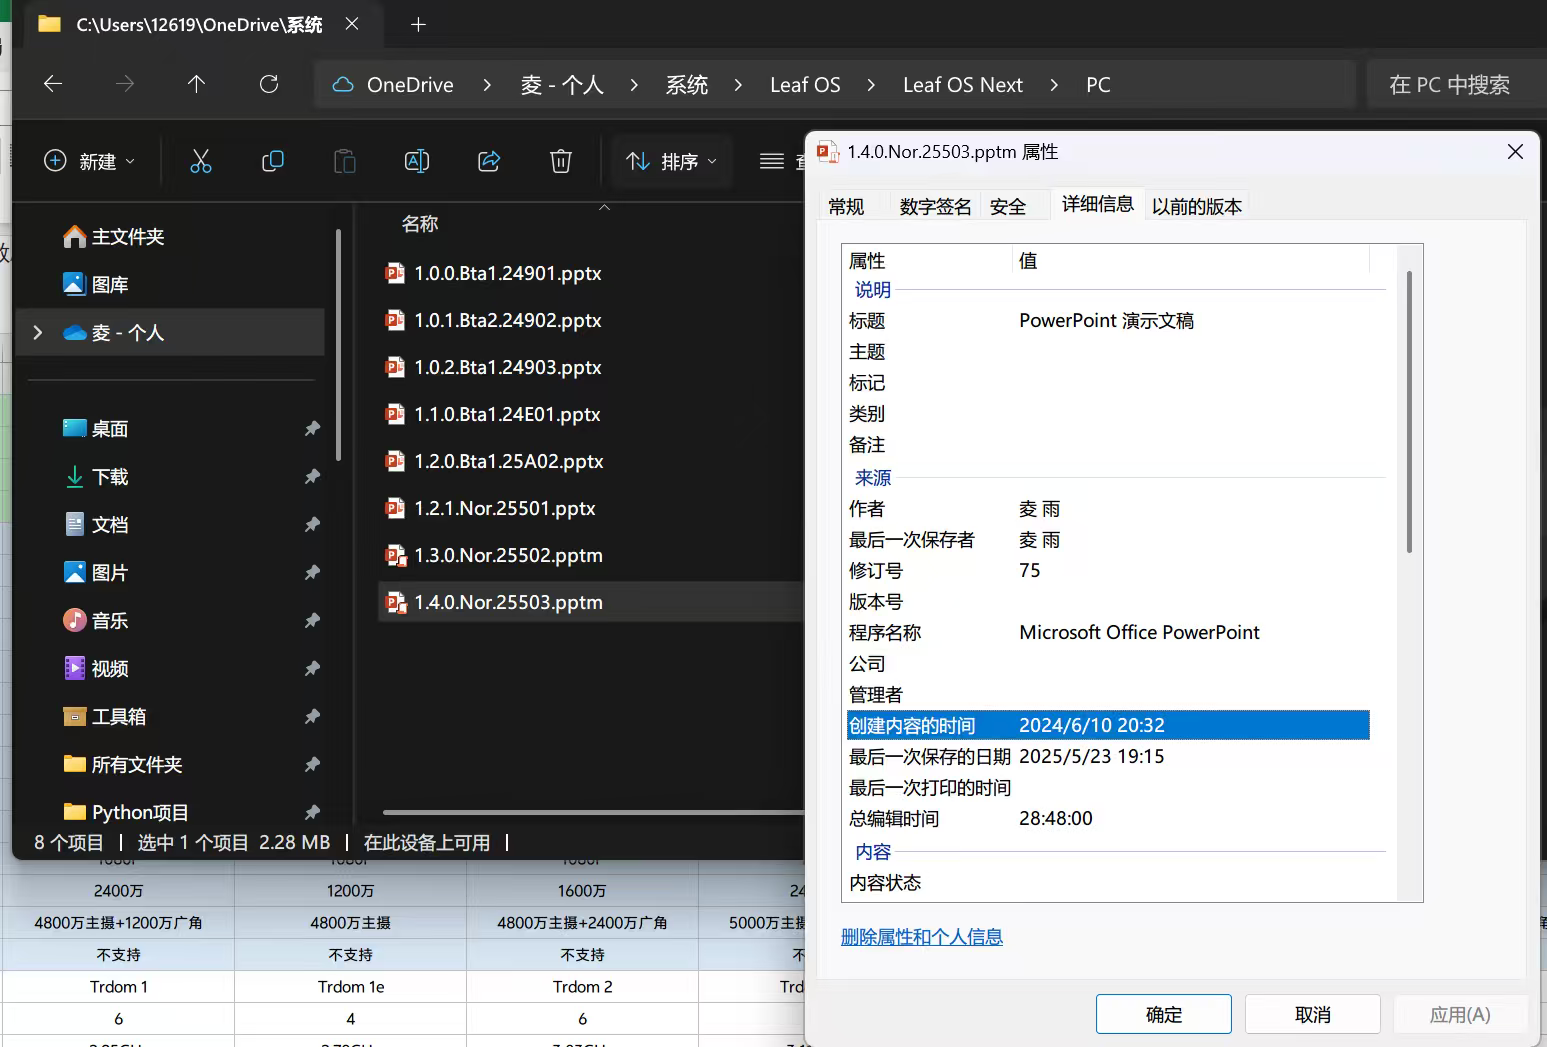Click the Rename icon in toolbar
1547x1047 pixels.
416,161
